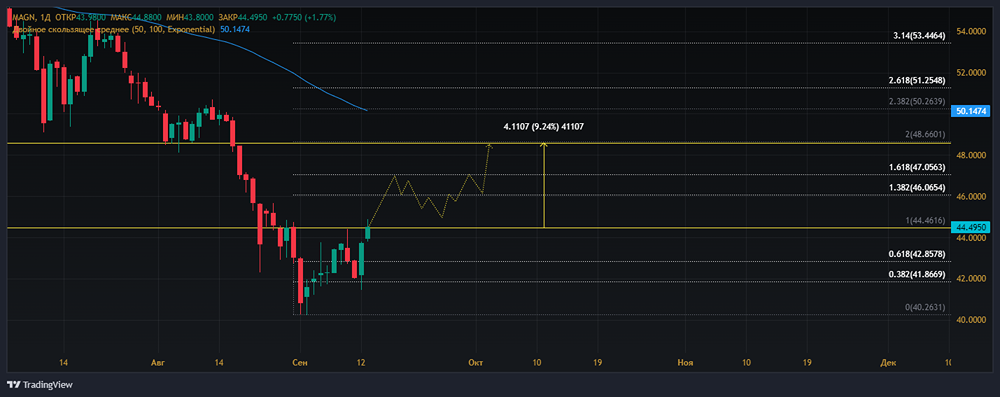1000x397 pixels.
Task: Select Fibonacci level 1.618(47.0563) label
Action: point(916,167)
